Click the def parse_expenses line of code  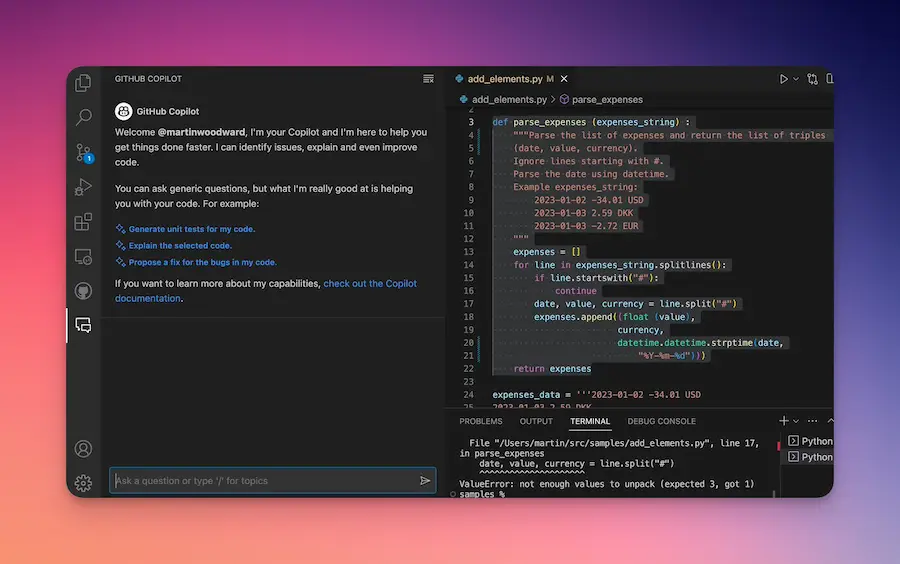click(591, 122)
